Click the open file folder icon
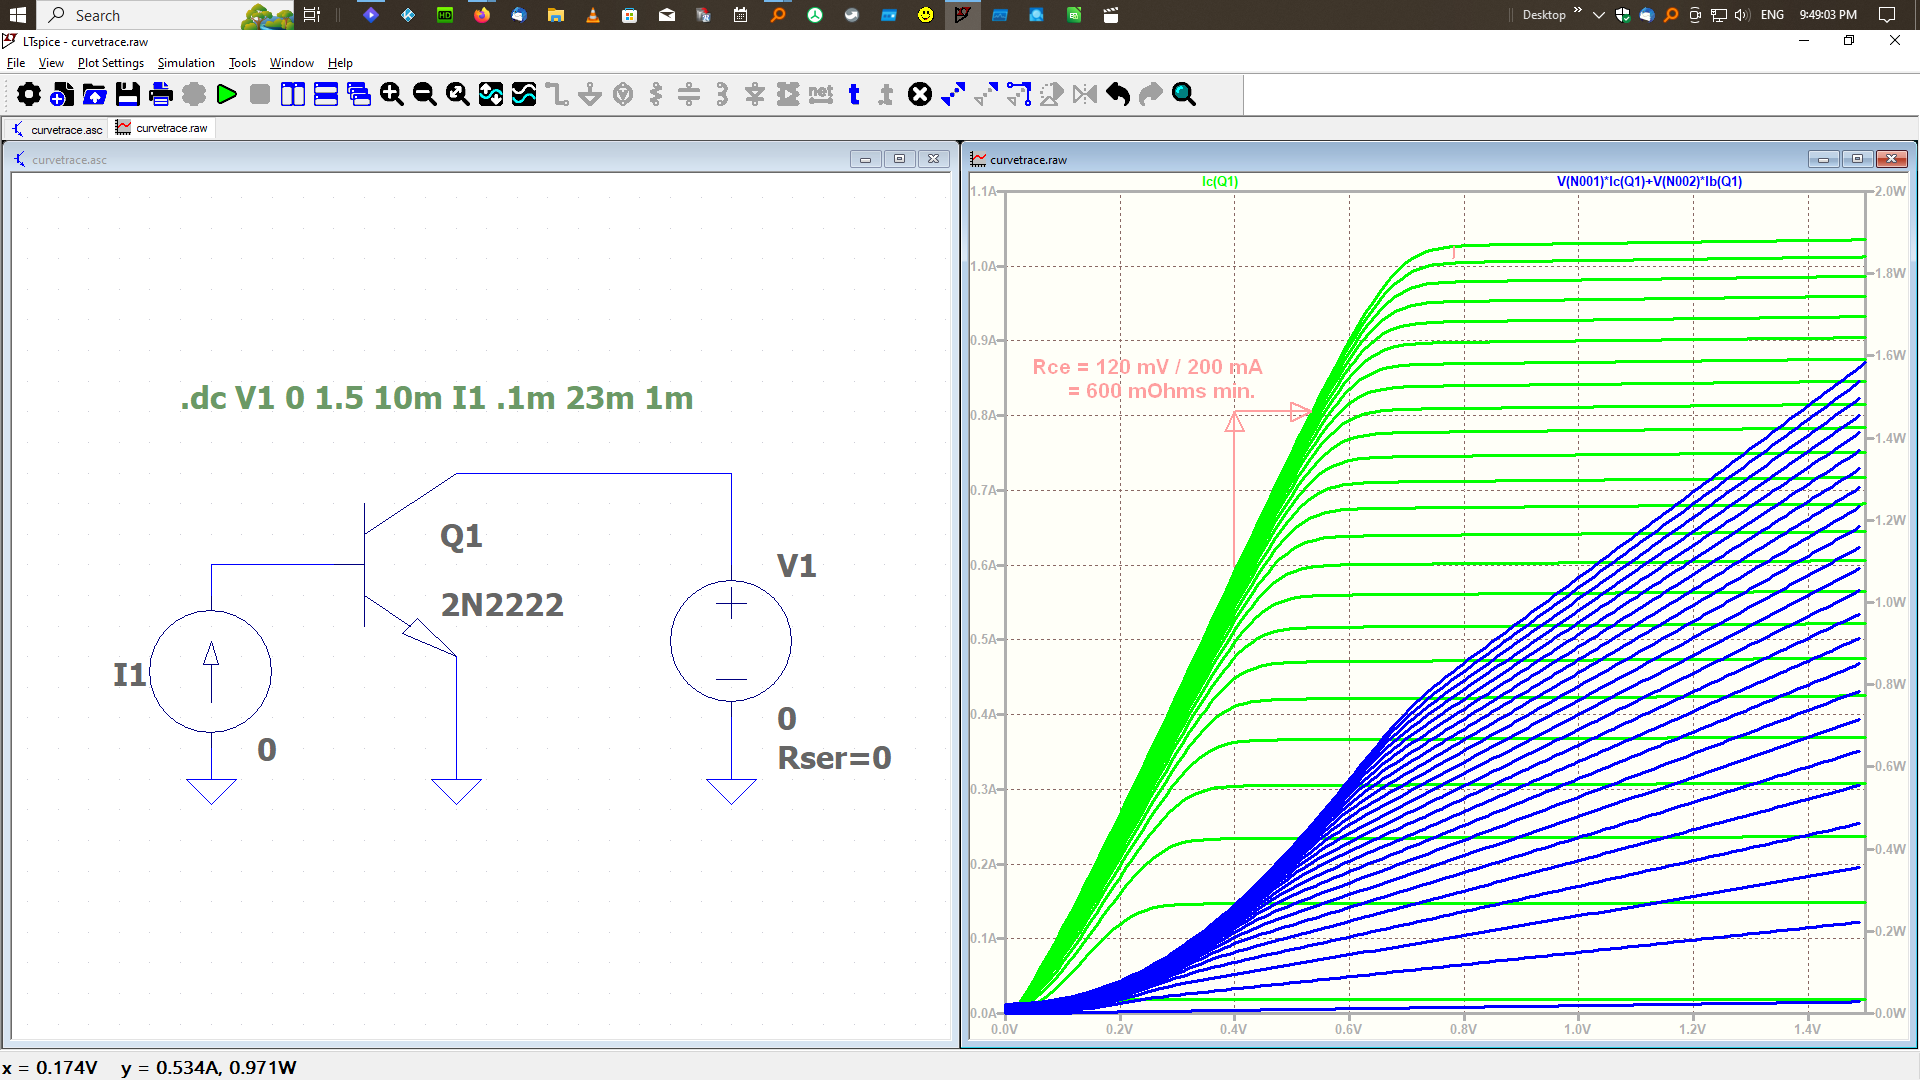This screenshot has height=1080, width=1920. pyautogui.click(x=95, y=94)
